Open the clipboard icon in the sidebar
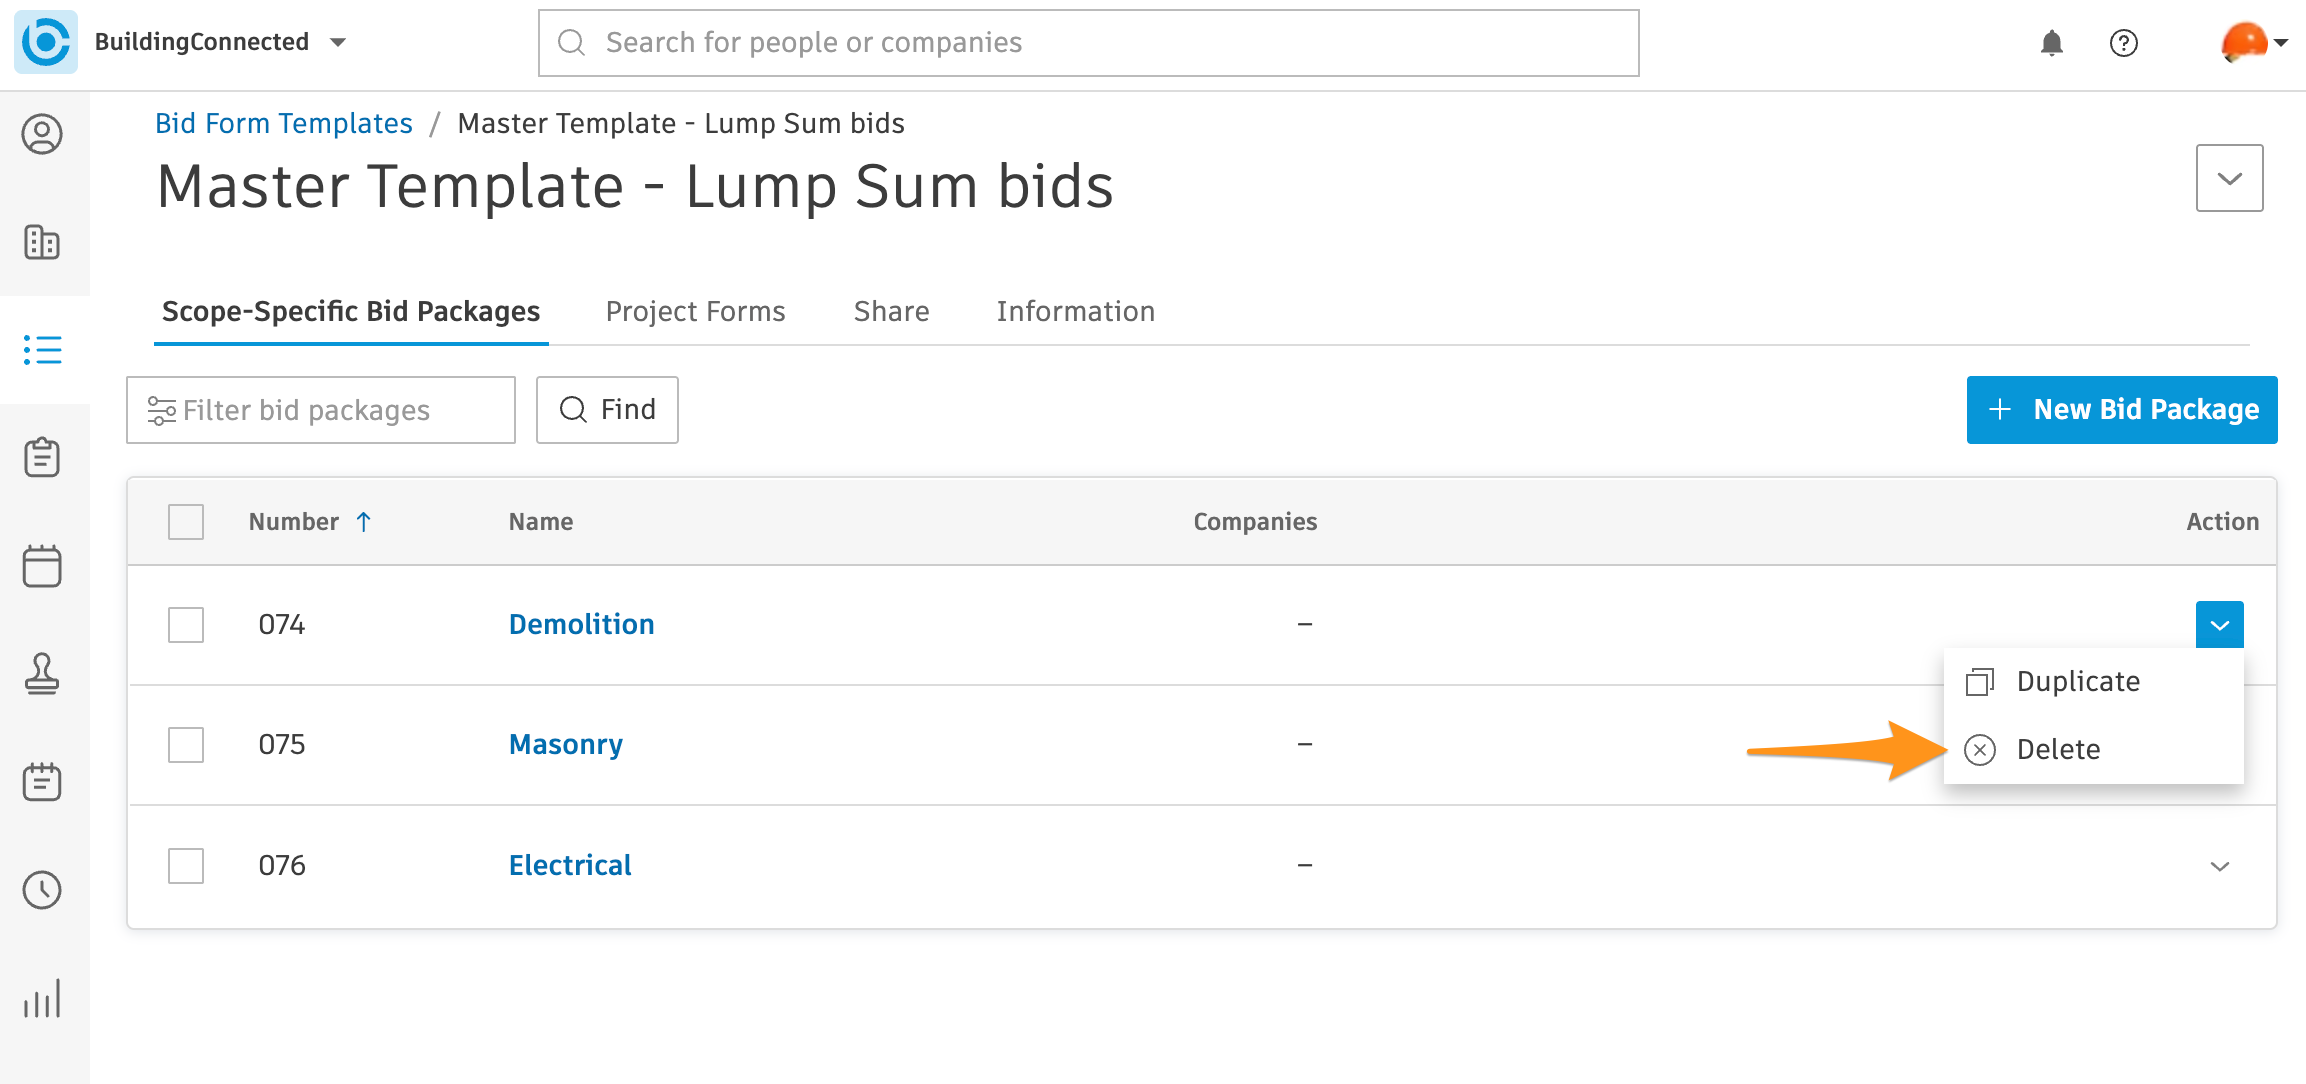Image resolution: width=2306 pixels, height=1084 pixels. click(42, 458)
